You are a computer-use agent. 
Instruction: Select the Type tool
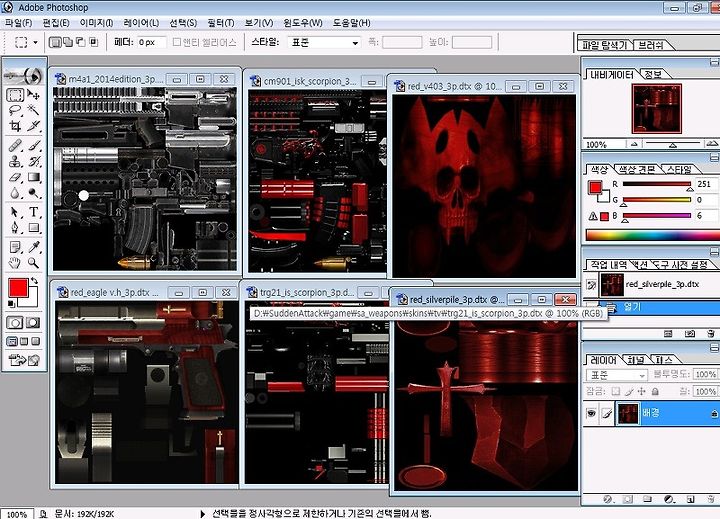click(x=33, y=212)
